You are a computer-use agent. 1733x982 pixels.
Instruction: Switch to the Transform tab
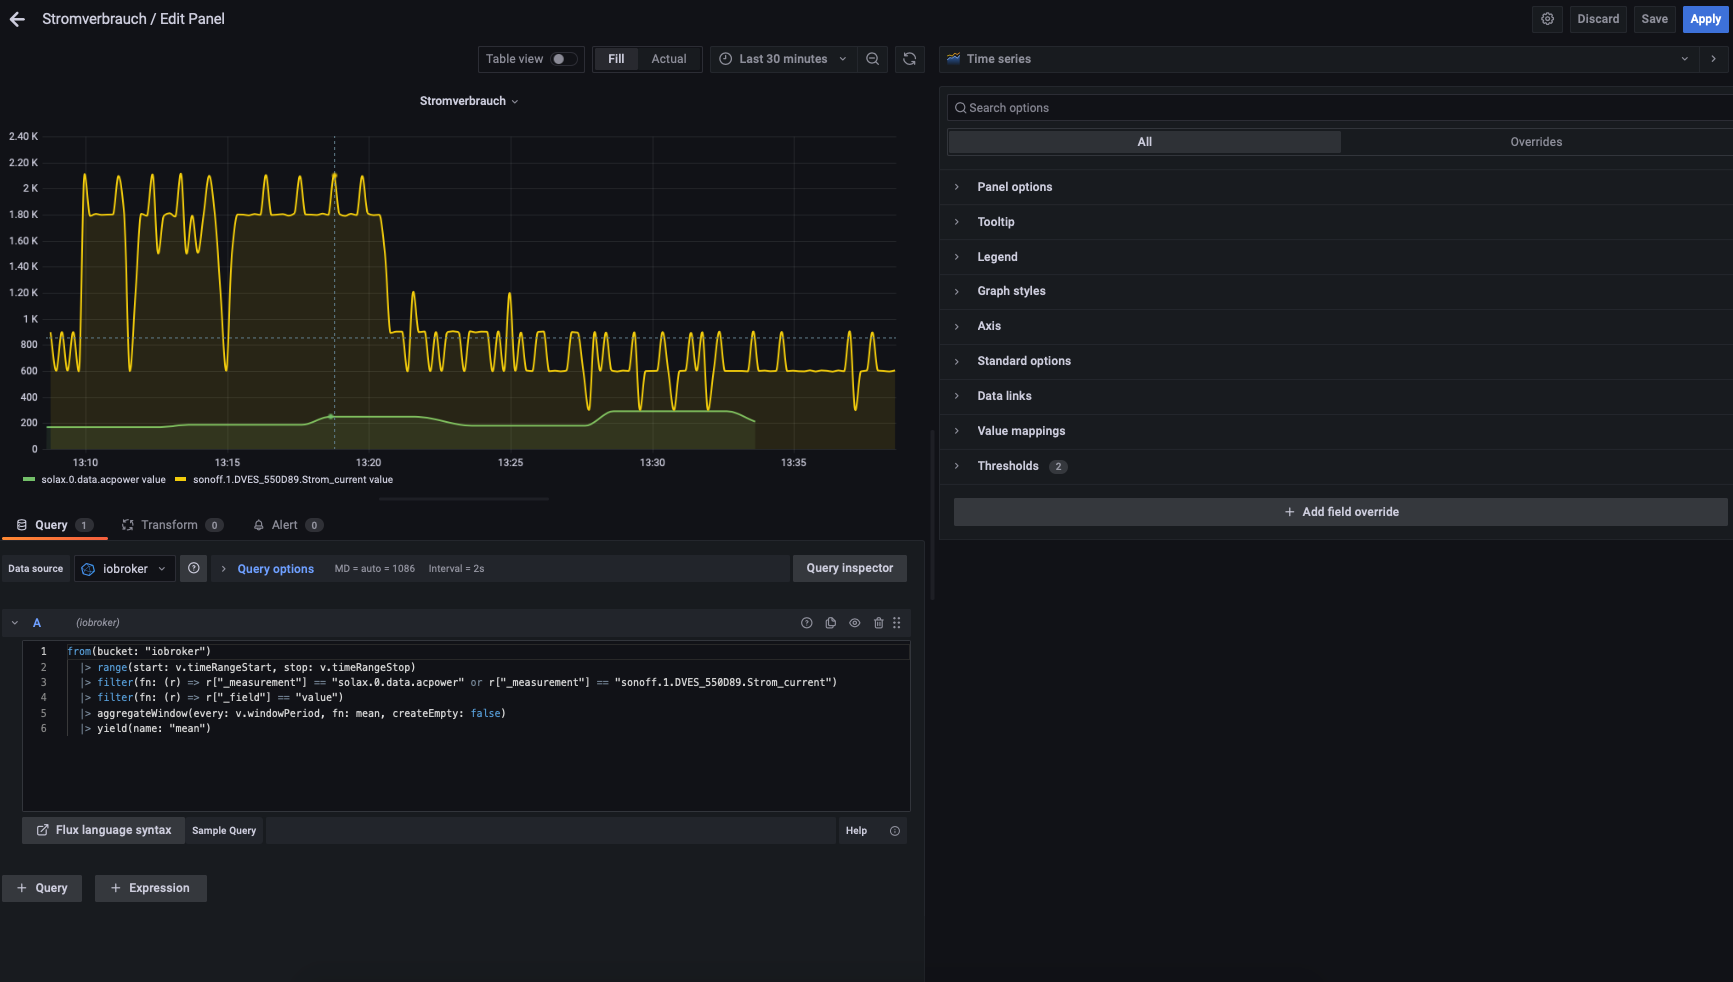pos(171,525)
